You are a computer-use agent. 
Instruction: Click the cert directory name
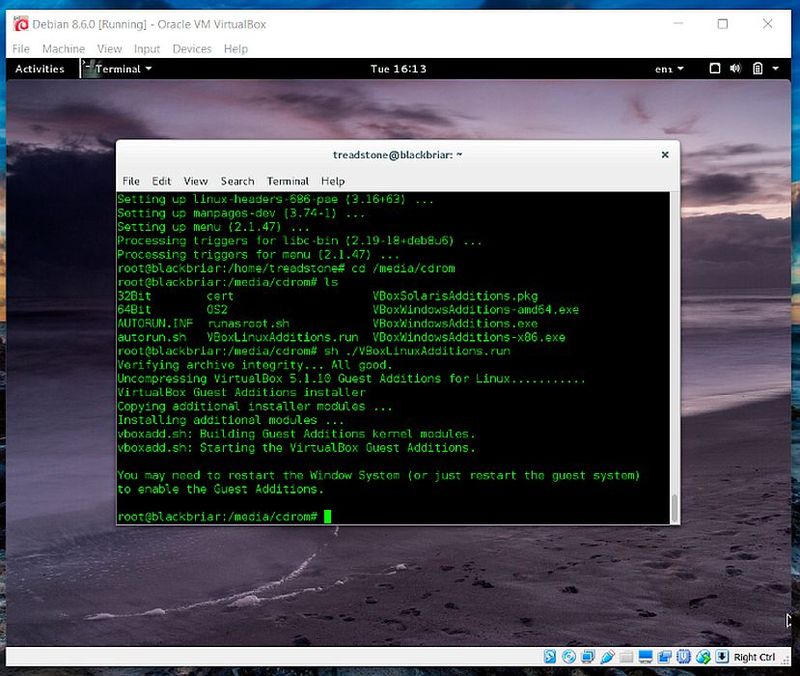[220, 296]
